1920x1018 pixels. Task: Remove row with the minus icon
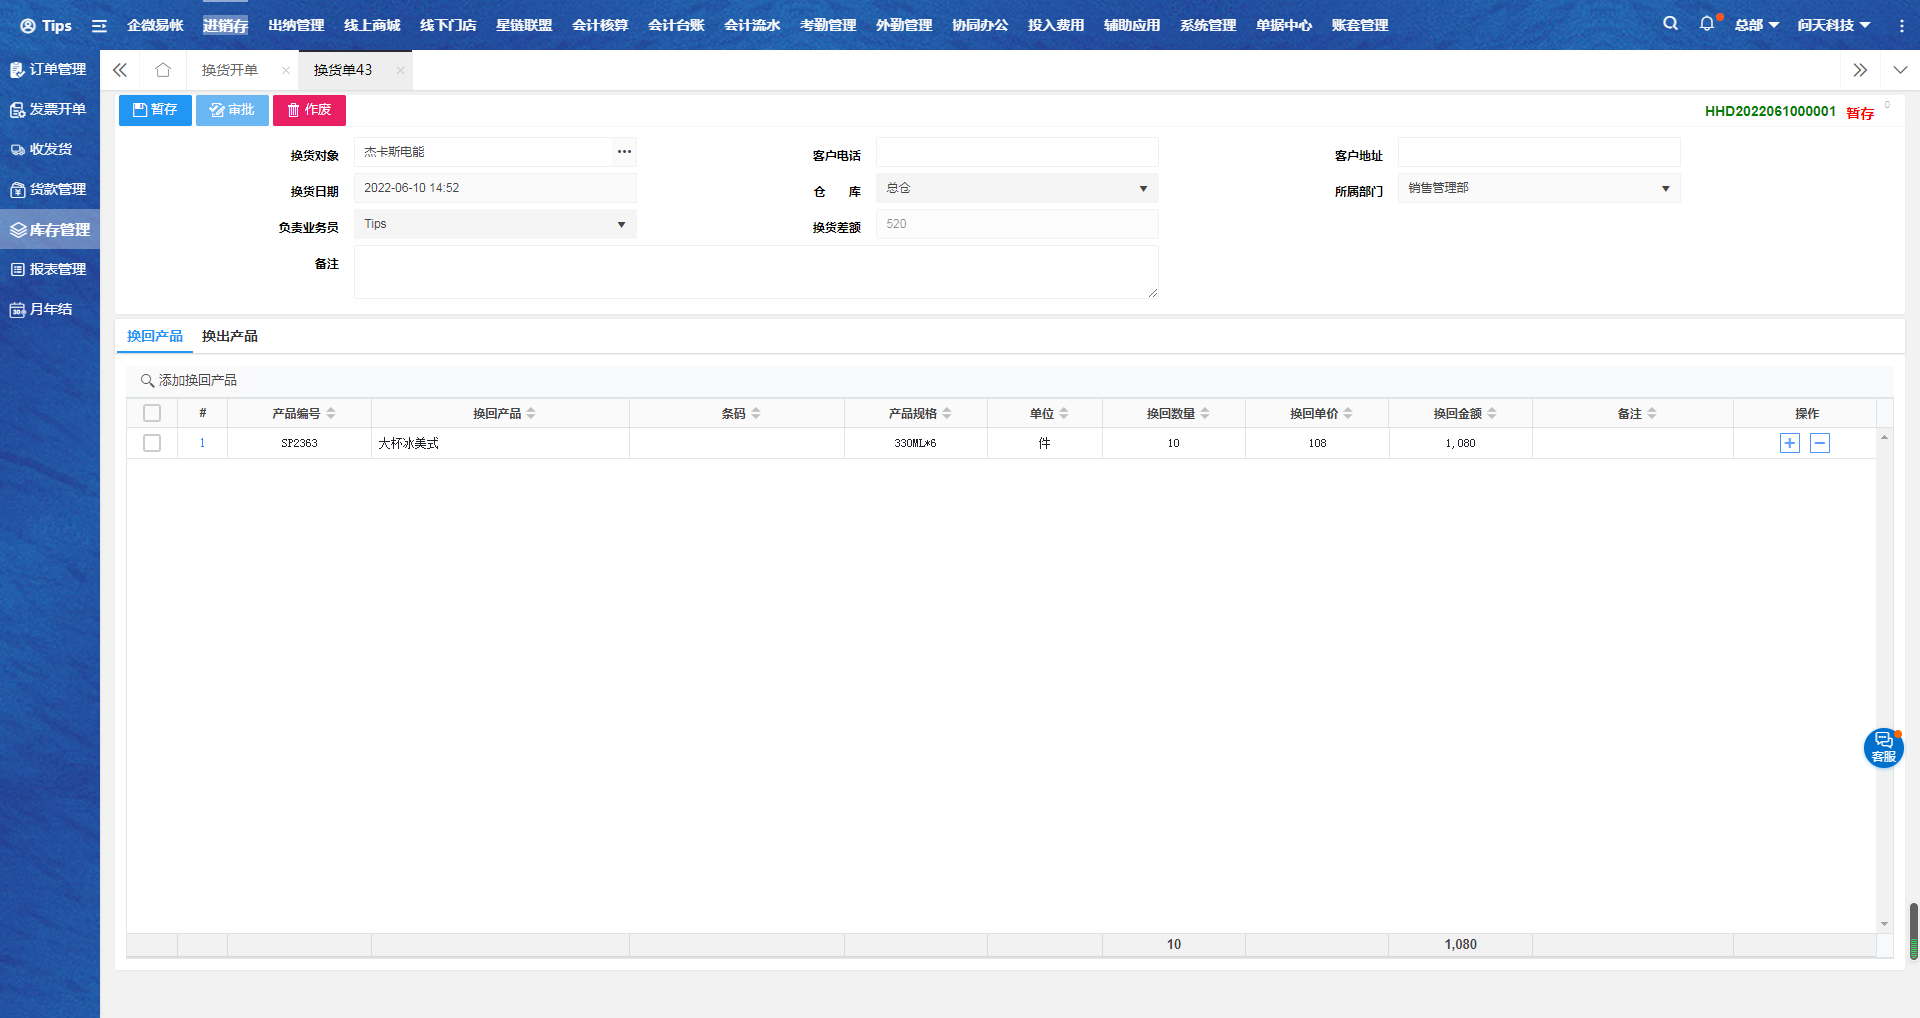1820,443
